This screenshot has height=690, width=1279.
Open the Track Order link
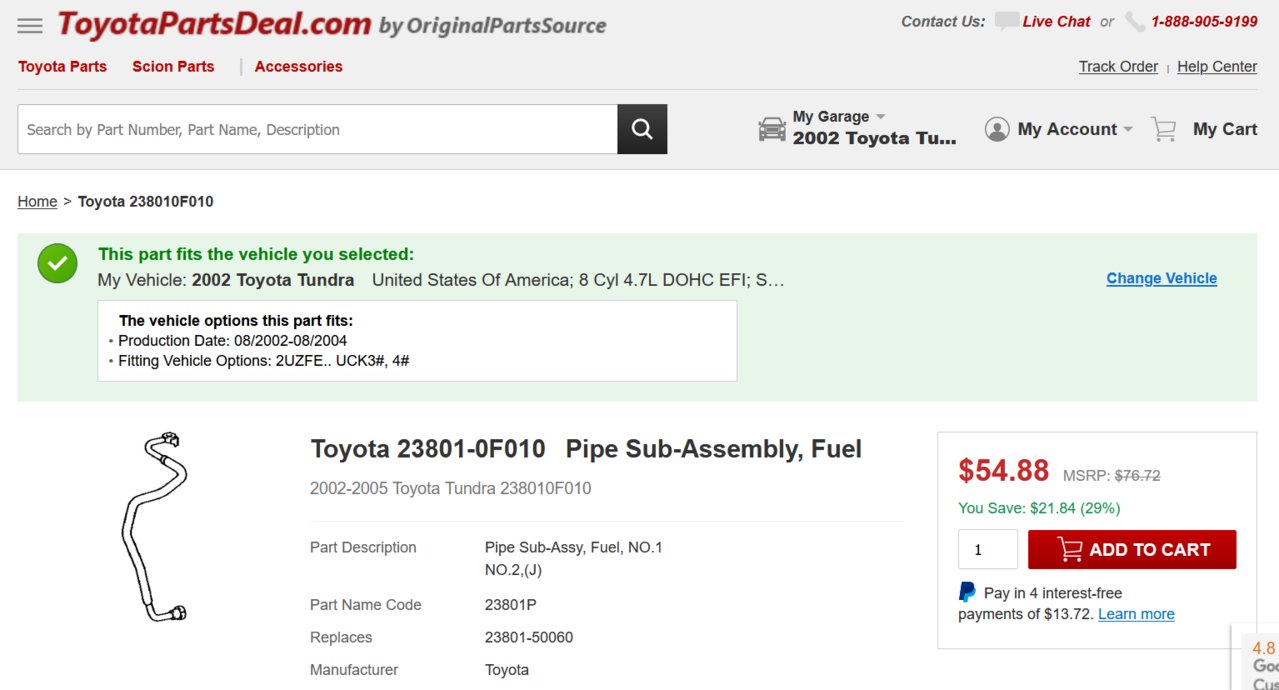(x=1118, y=66)
